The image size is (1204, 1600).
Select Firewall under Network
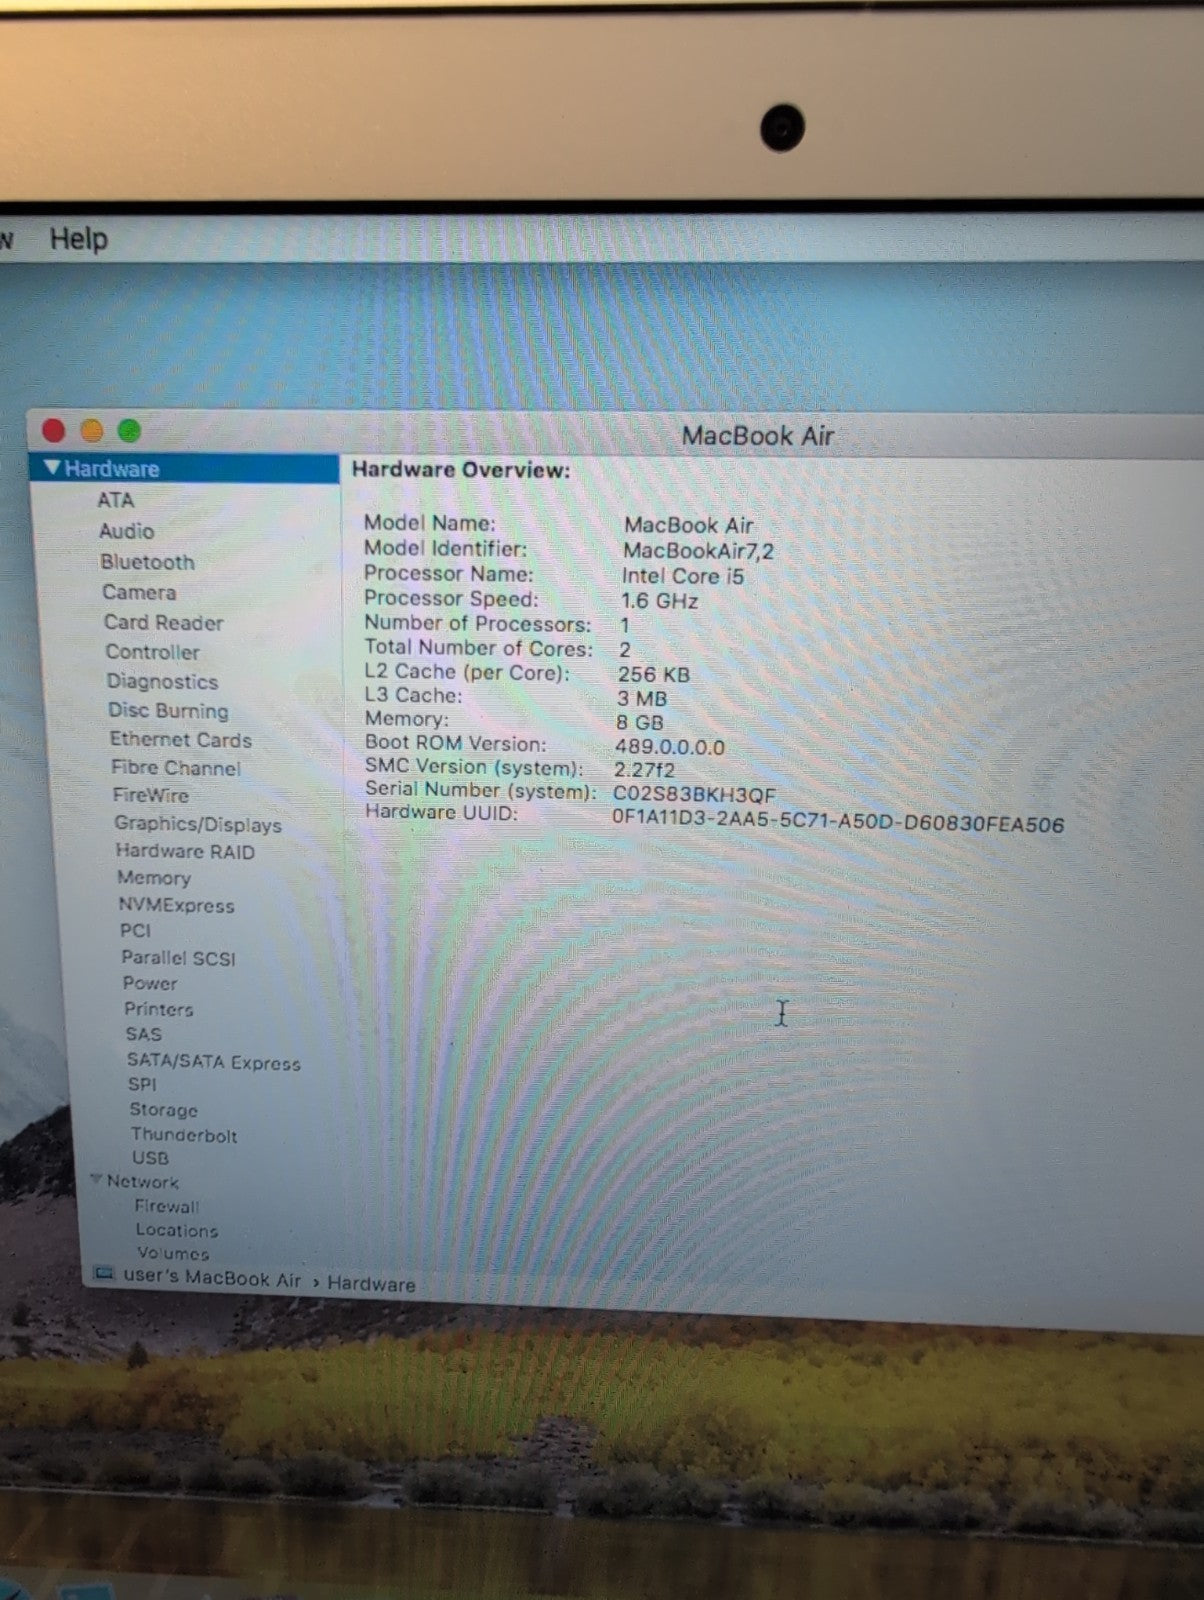click(166, 1207)
